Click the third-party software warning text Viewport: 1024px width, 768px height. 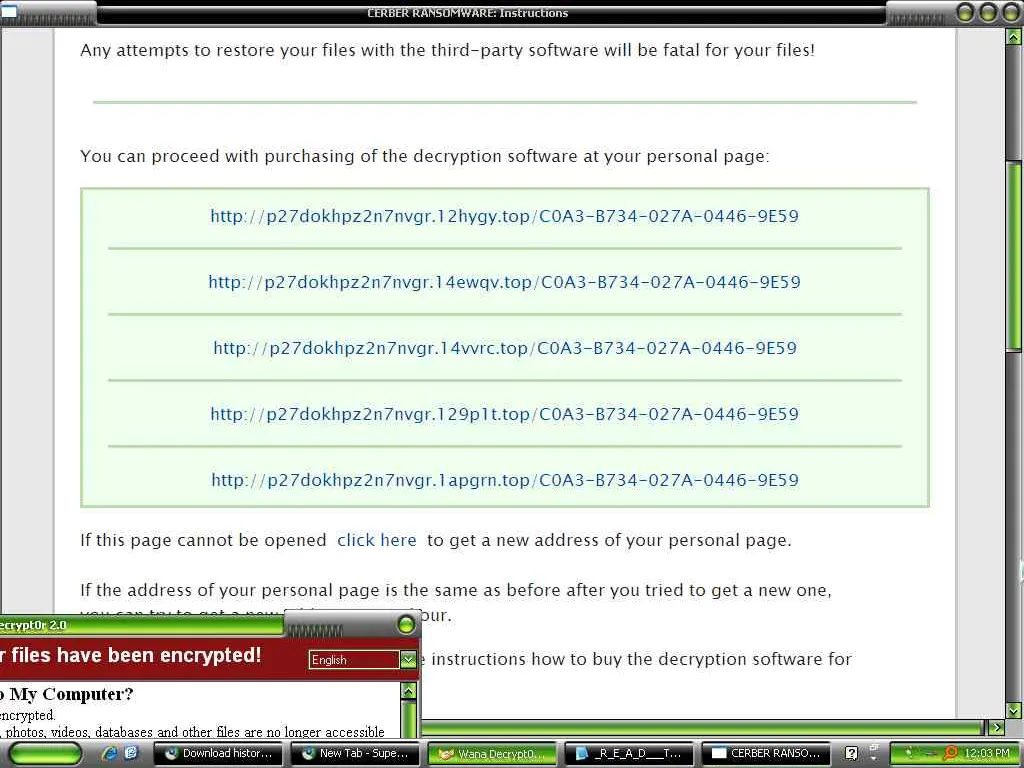tap(447, 50)
